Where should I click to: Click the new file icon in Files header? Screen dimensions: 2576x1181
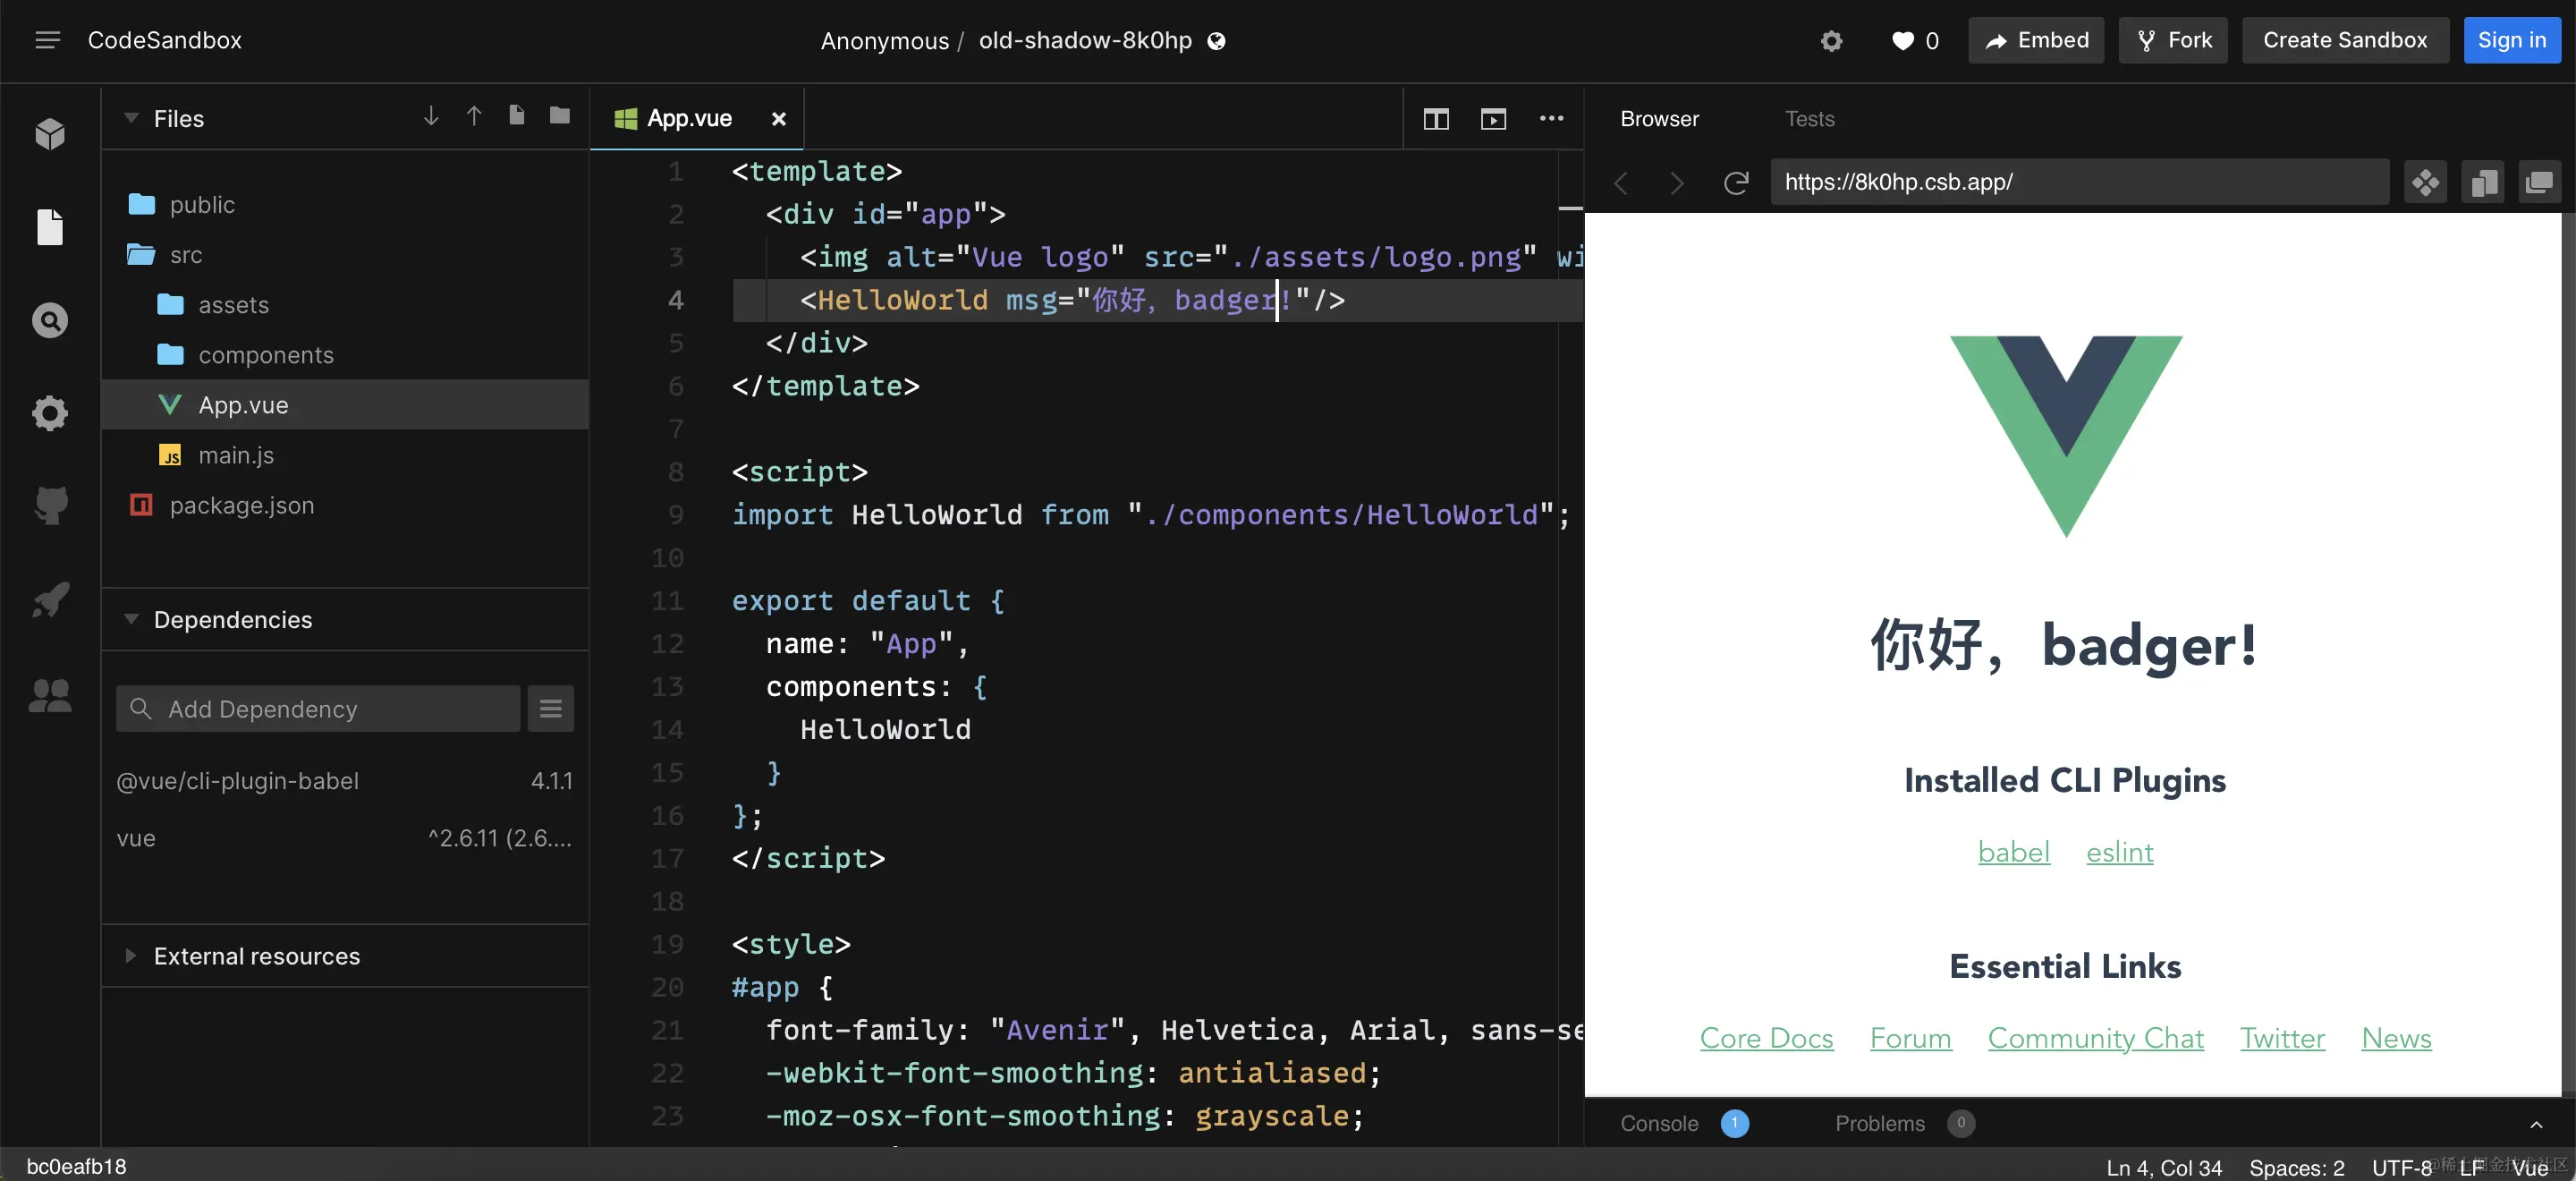point(516,116)
